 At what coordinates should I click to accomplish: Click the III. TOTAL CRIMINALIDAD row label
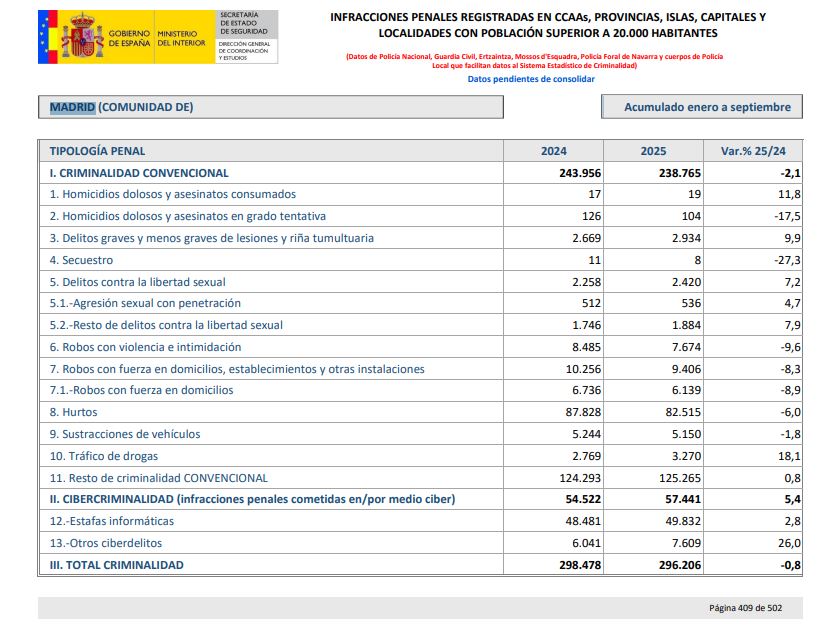click(117, 565)
